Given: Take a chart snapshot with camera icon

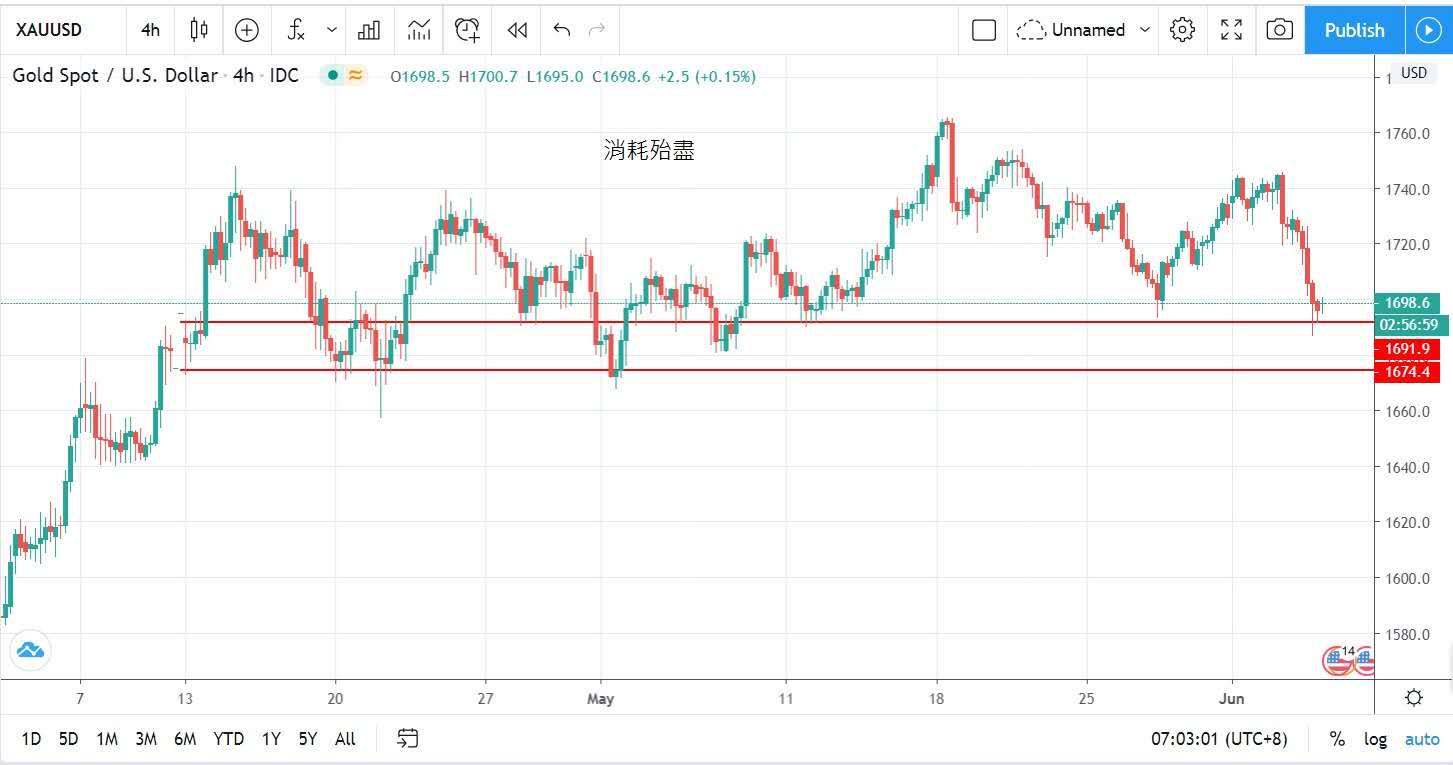Looking at the screenshot, I should pos(1279,30).
